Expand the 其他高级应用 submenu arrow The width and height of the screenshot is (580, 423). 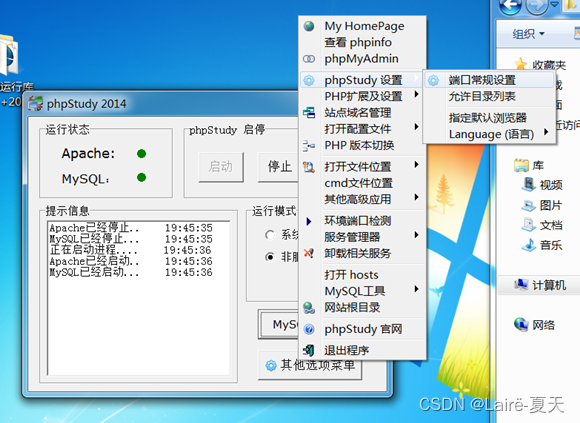click(x=417, y=197)
